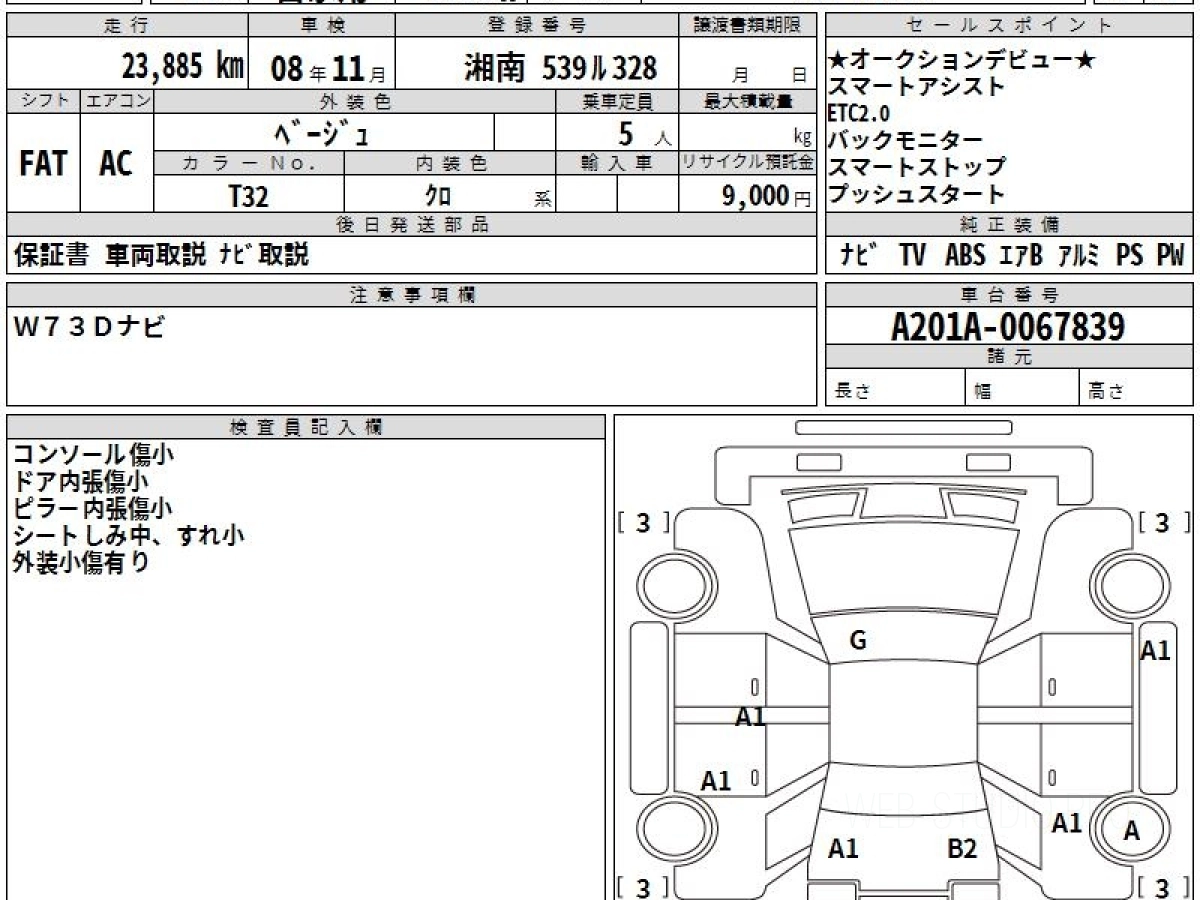Select ETC2.0 in sales points
The image size is (1200, 900).
click(858, 113)
